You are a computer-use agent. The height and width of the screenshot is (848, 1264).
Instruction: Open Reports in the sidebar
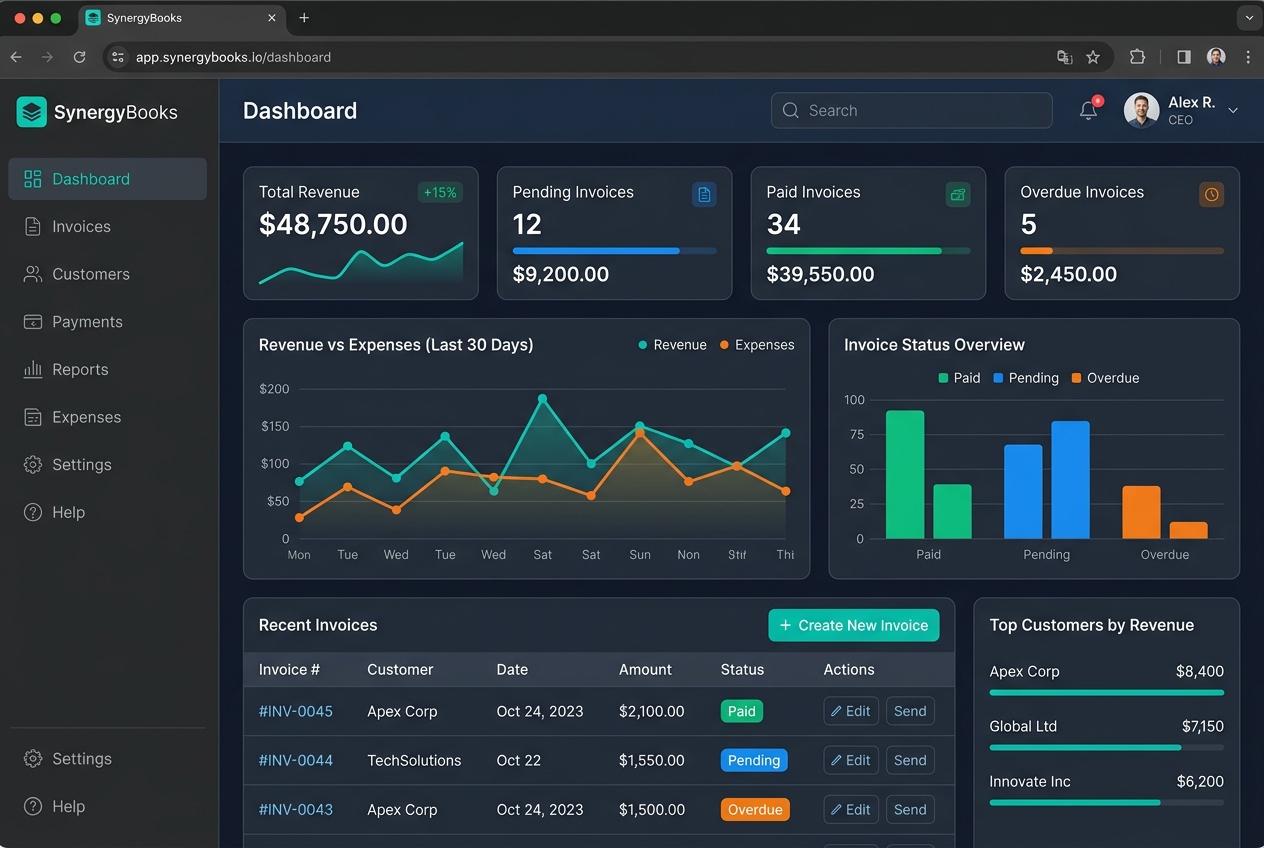tap(107, 370)
